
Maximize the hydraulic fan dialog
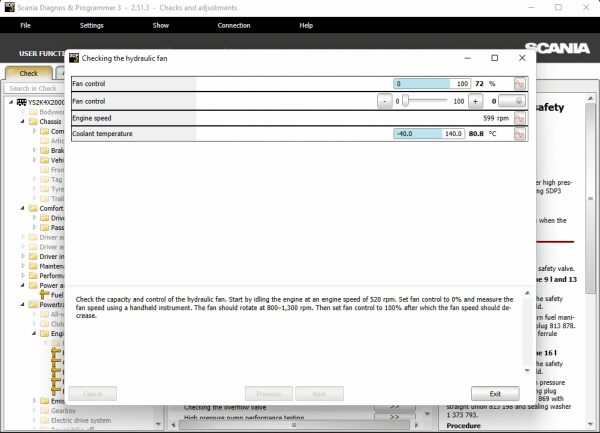pyautogui.click(x=494, y=58)
